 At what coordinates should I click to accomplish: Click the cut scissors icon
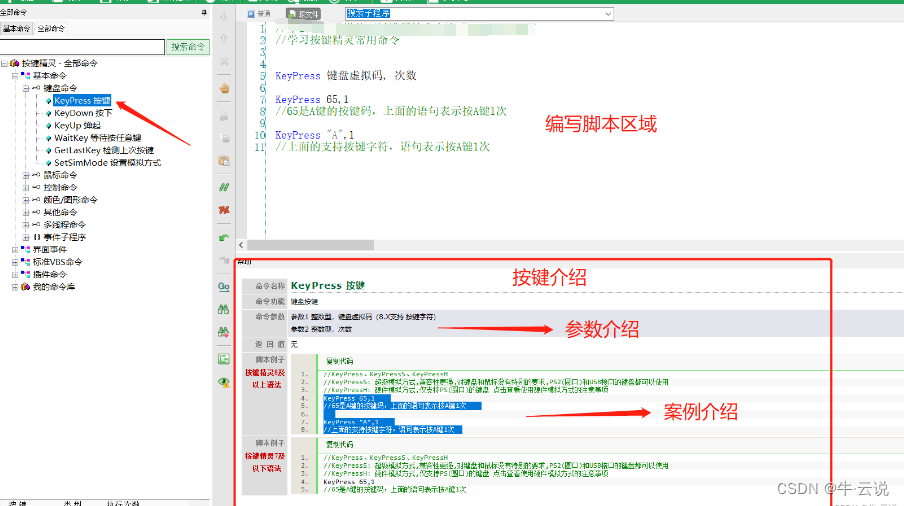pos(224,116)
